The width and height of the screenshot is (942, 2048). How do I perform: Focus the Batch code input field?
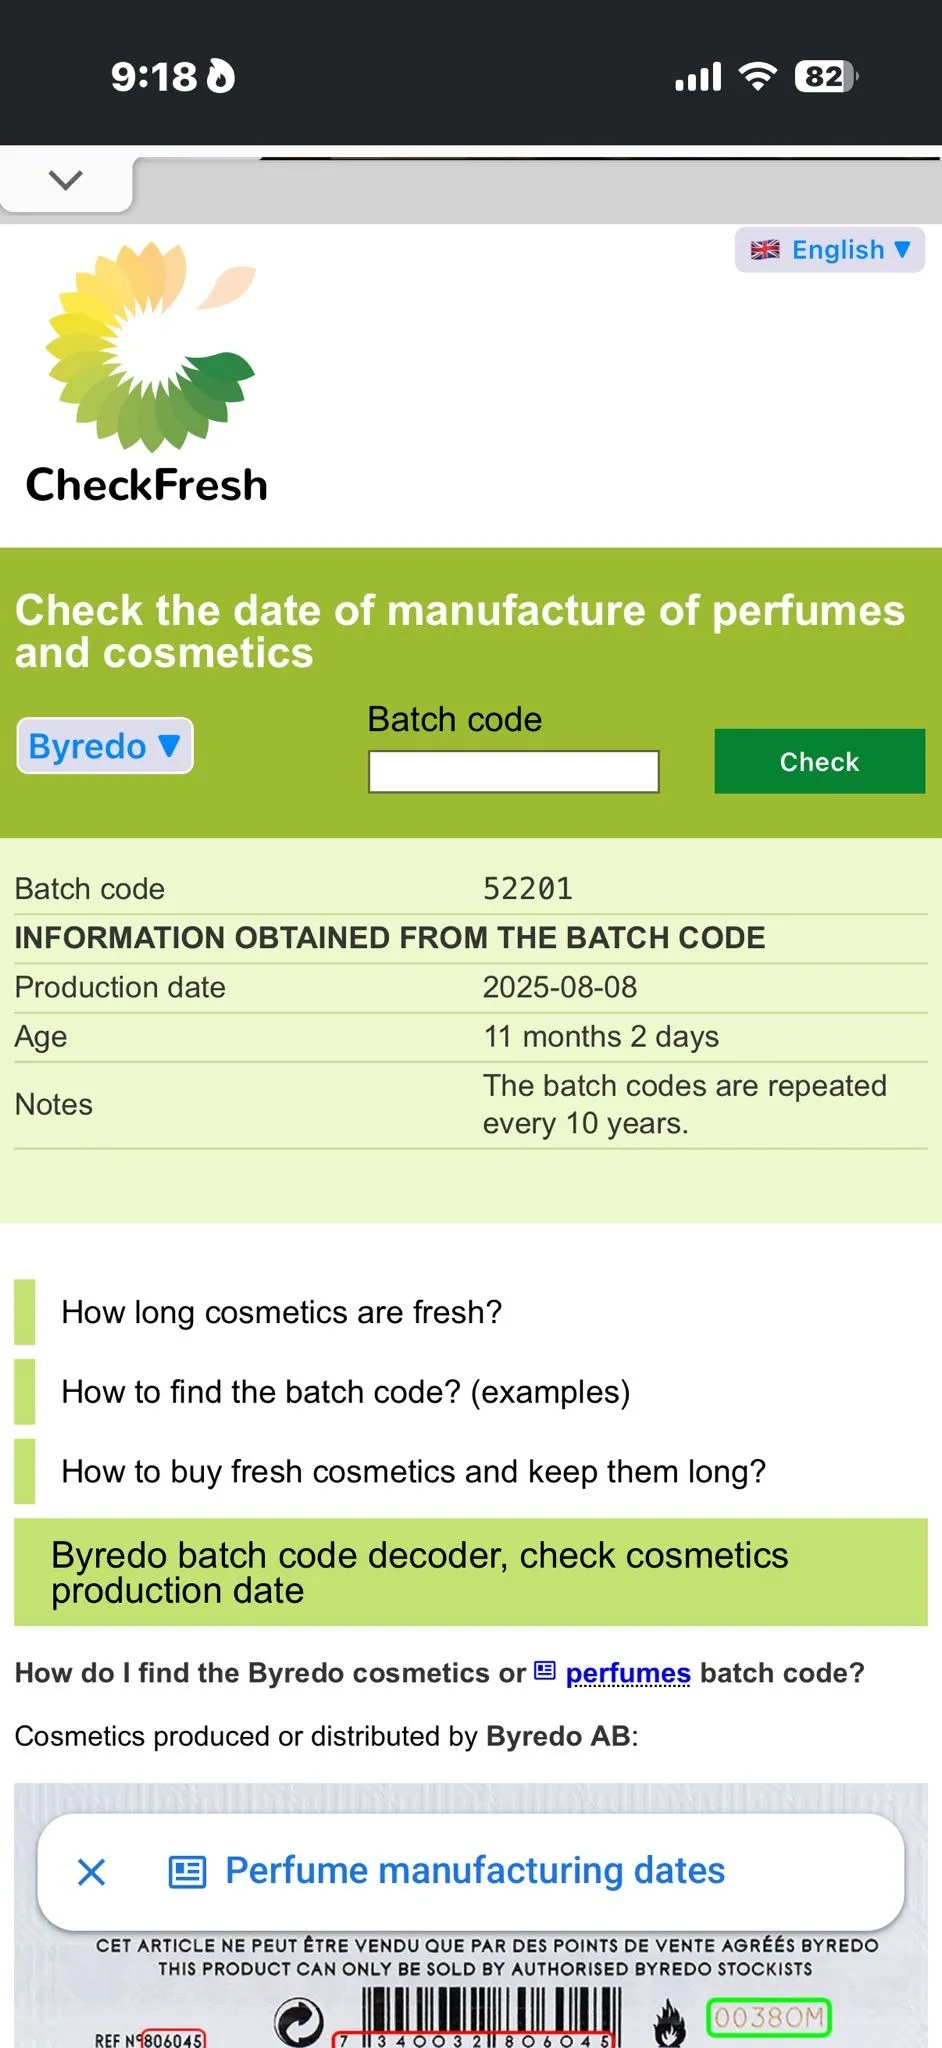click(x=514, y=771)
